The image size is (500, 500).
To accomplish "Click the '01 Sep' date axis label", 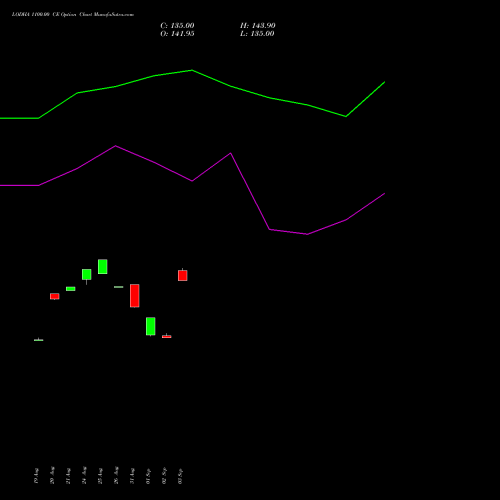I will click(148, 476).
